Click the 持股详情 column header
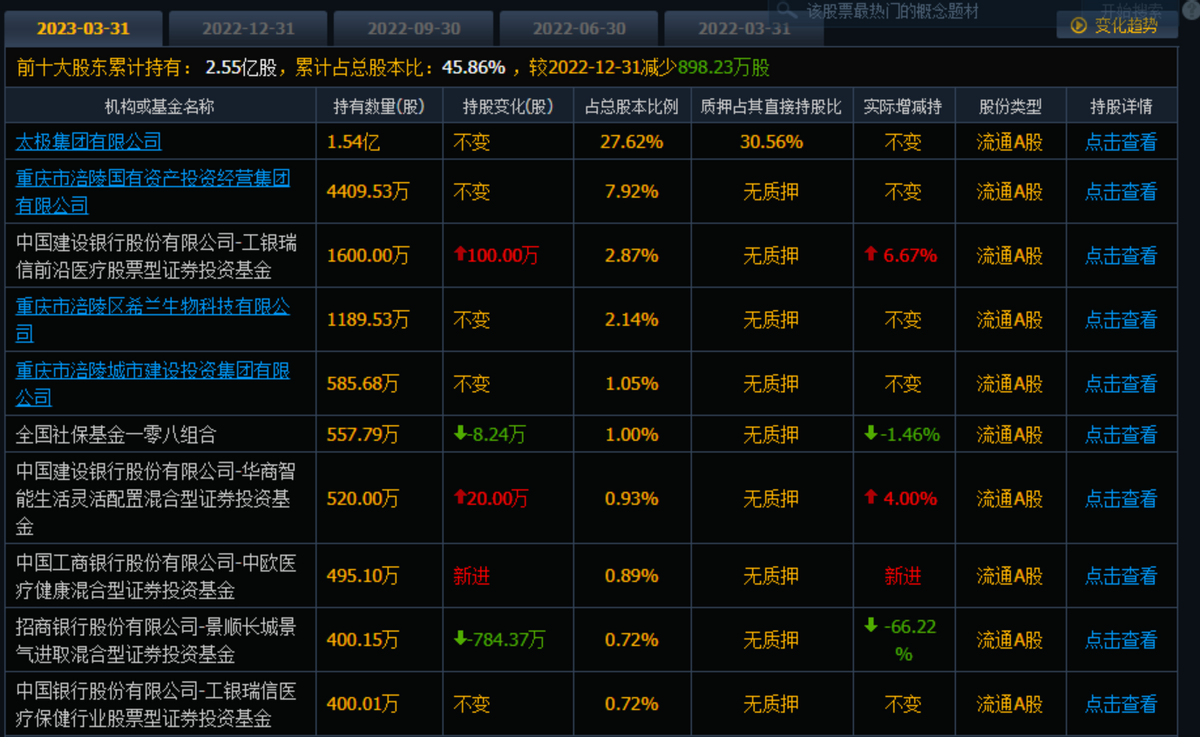The image size is (1200, 737). pyautogui.click(x=1121, y=106)
